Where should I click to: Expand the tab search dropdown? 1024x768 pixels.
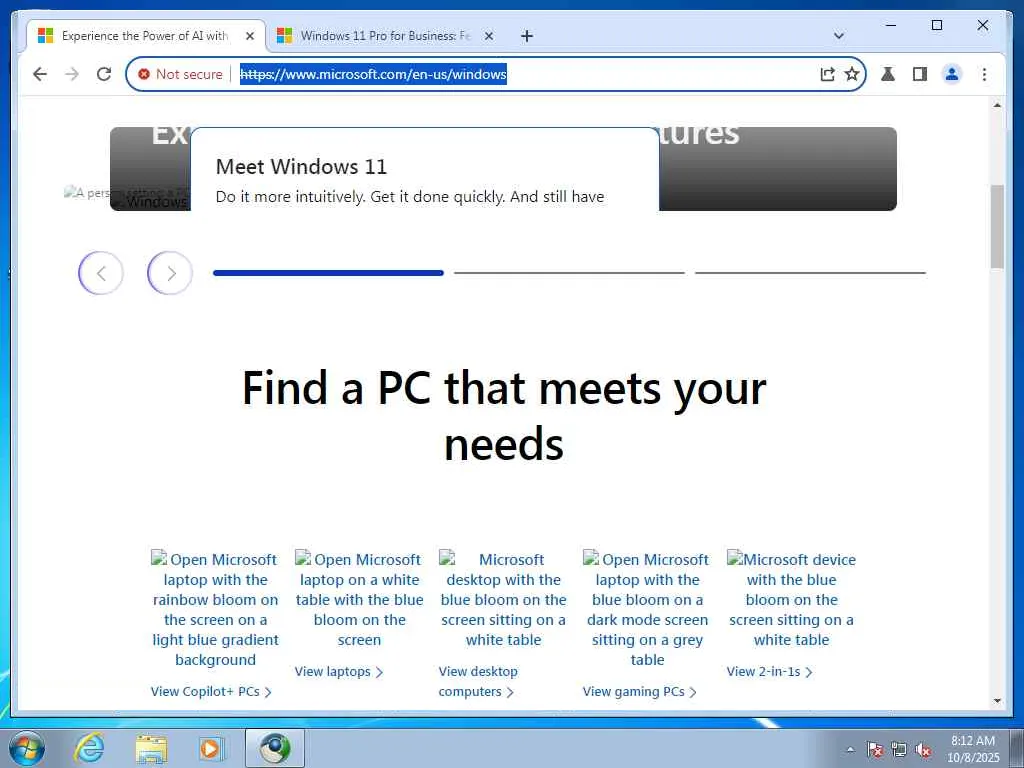click(839, 36)
